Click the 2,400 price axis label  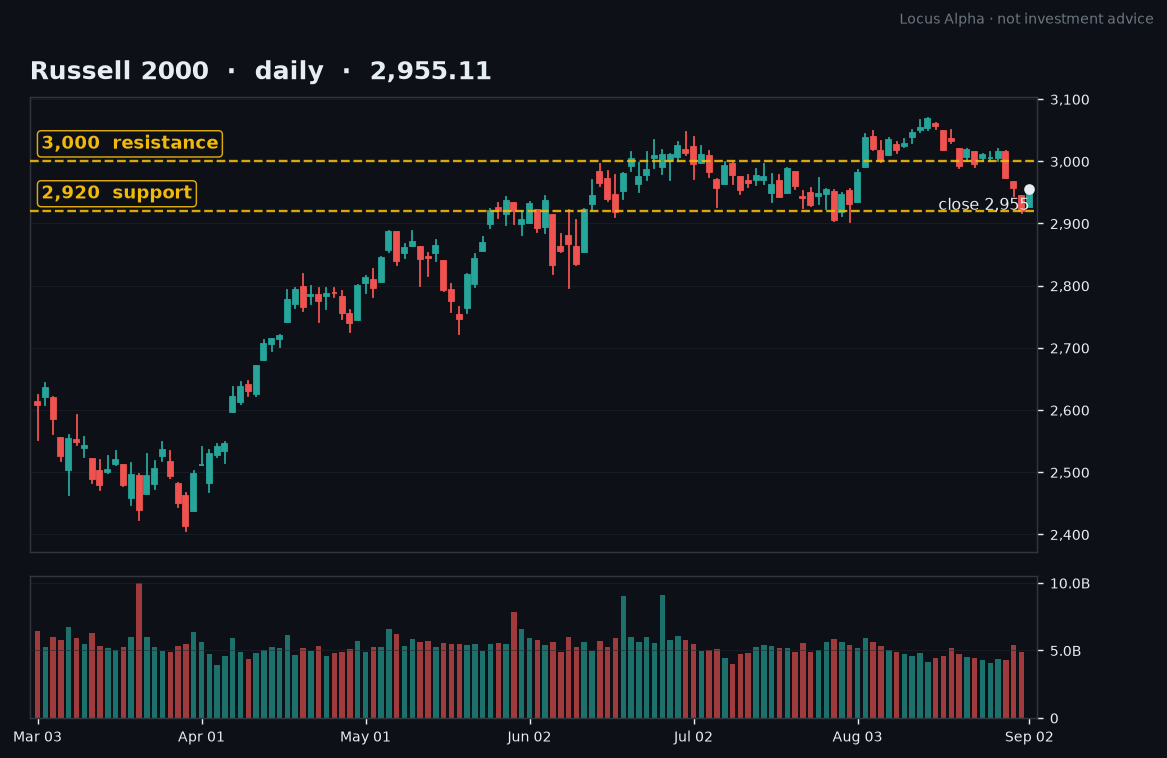point(1070,535)
